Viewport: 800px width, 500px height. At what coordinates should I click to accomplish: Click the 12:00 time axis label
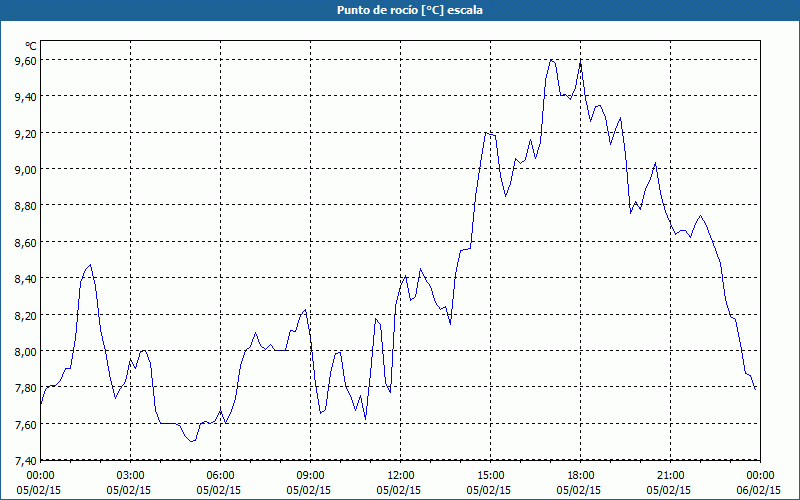(x=401, y=476)
